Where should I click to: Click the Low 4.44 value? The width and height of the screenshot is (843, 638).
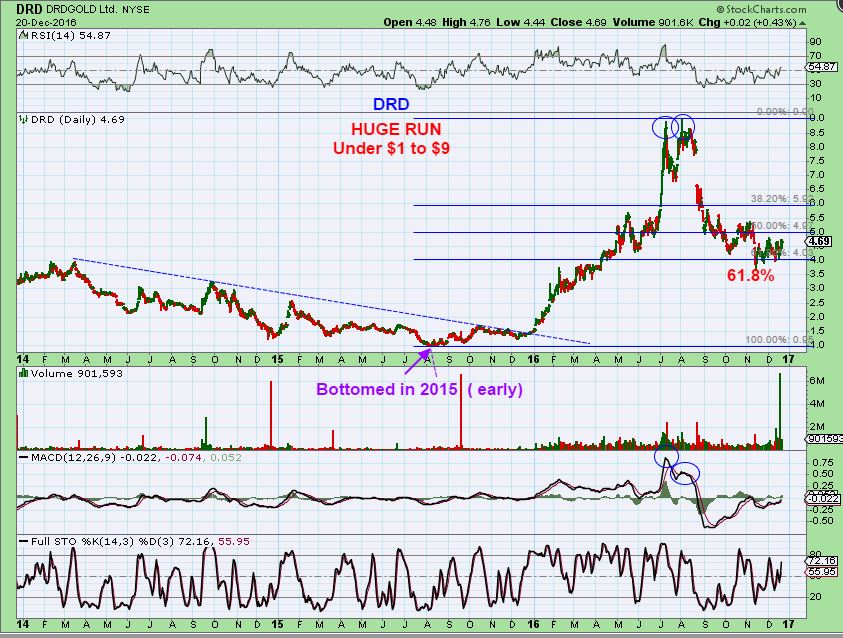click(x=520, y=23)
